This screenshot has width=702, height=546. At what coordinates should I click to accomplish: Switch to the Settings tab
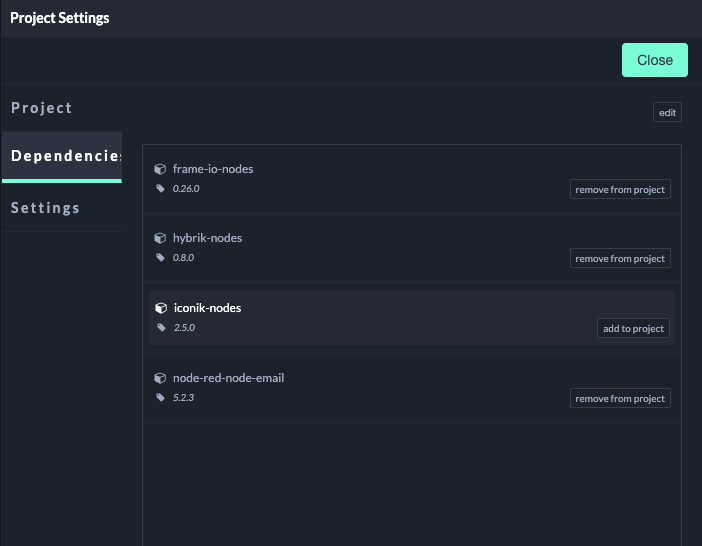(x=62, y=208)
